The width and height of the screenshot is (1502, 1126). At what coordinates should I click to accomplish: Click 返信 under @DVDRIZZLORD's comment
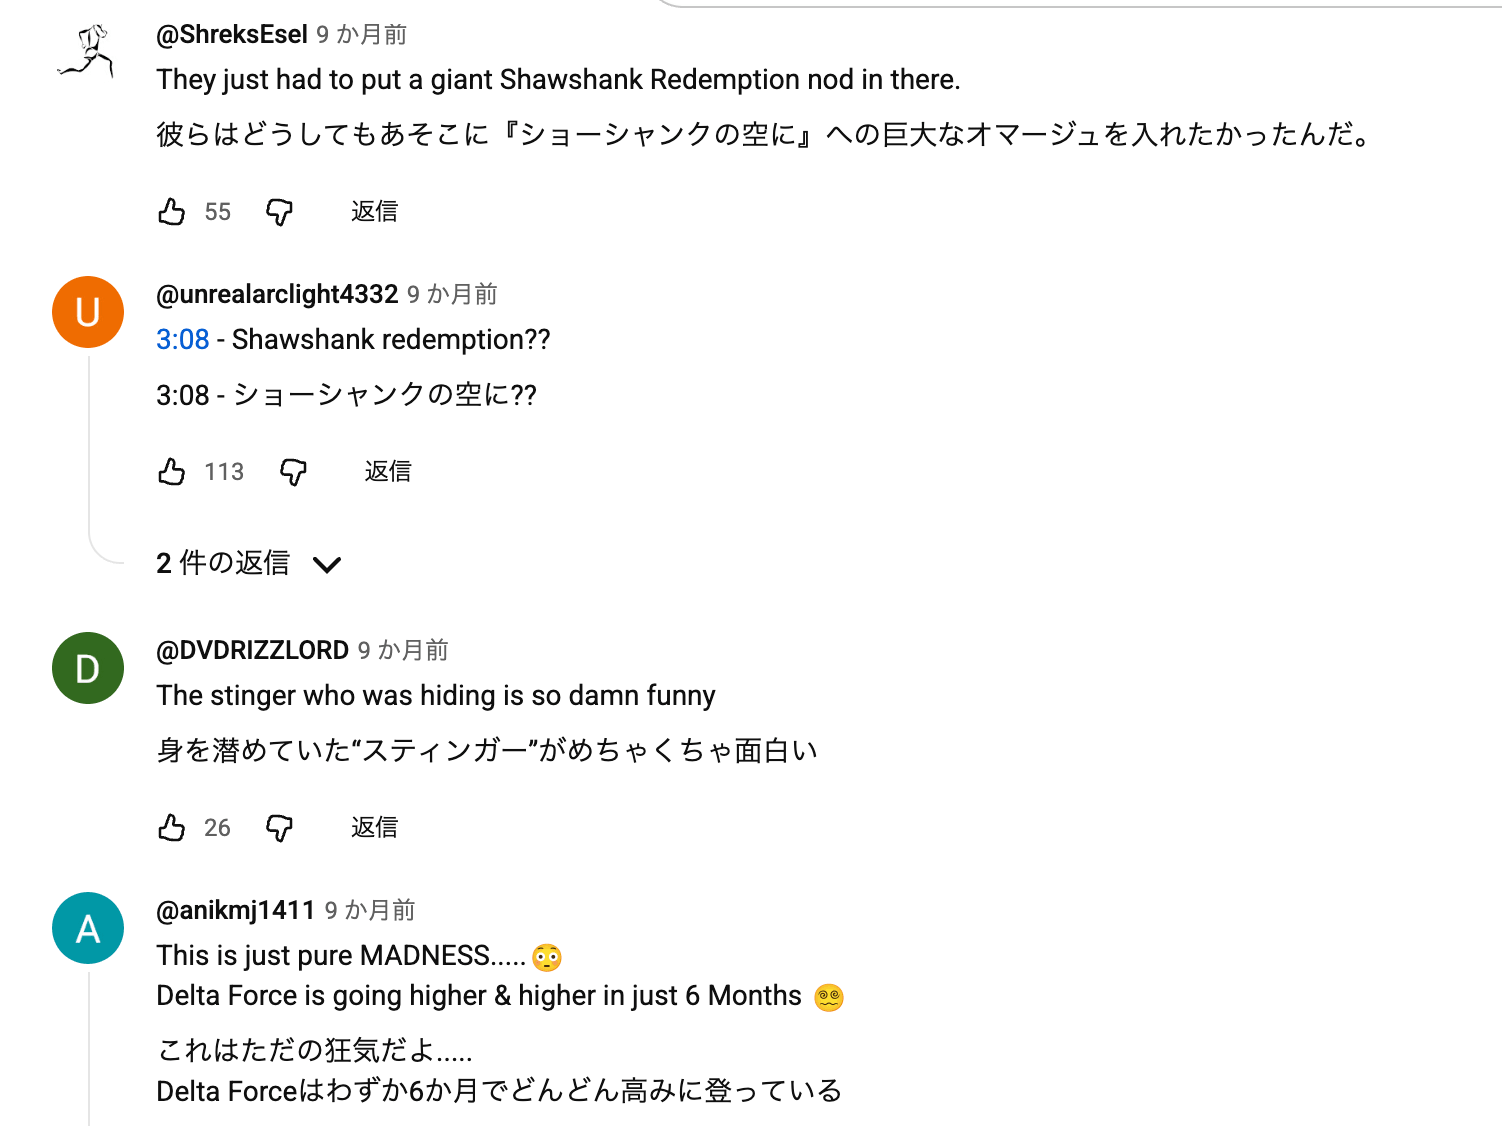point(374,827)
